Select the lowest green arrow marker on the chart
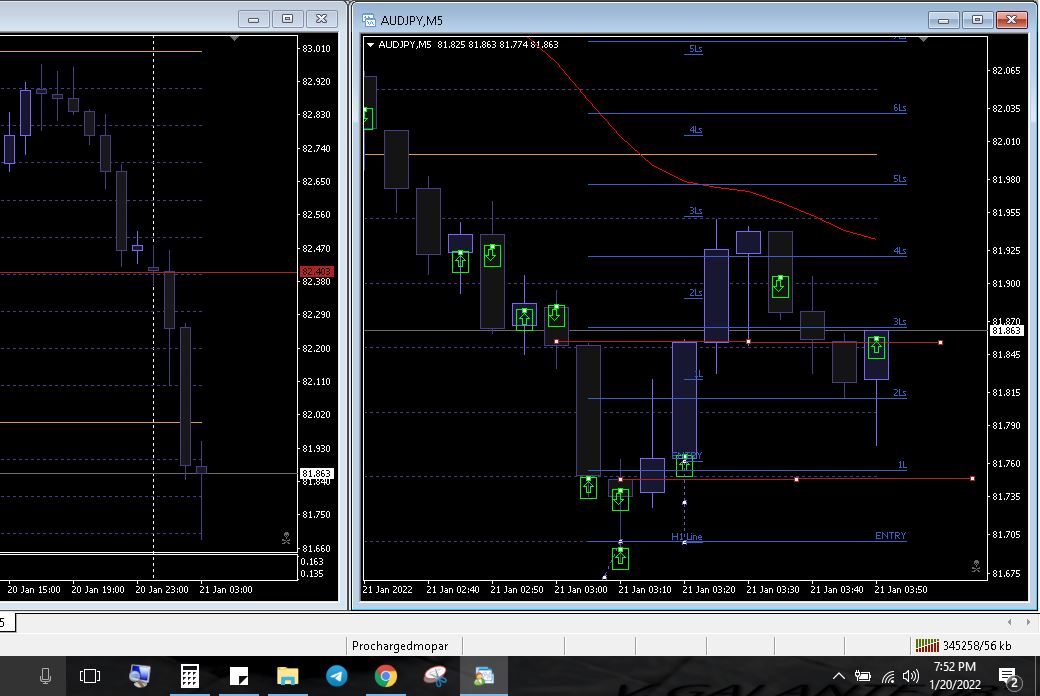The image size is (1040, 696). click(620, 557)
